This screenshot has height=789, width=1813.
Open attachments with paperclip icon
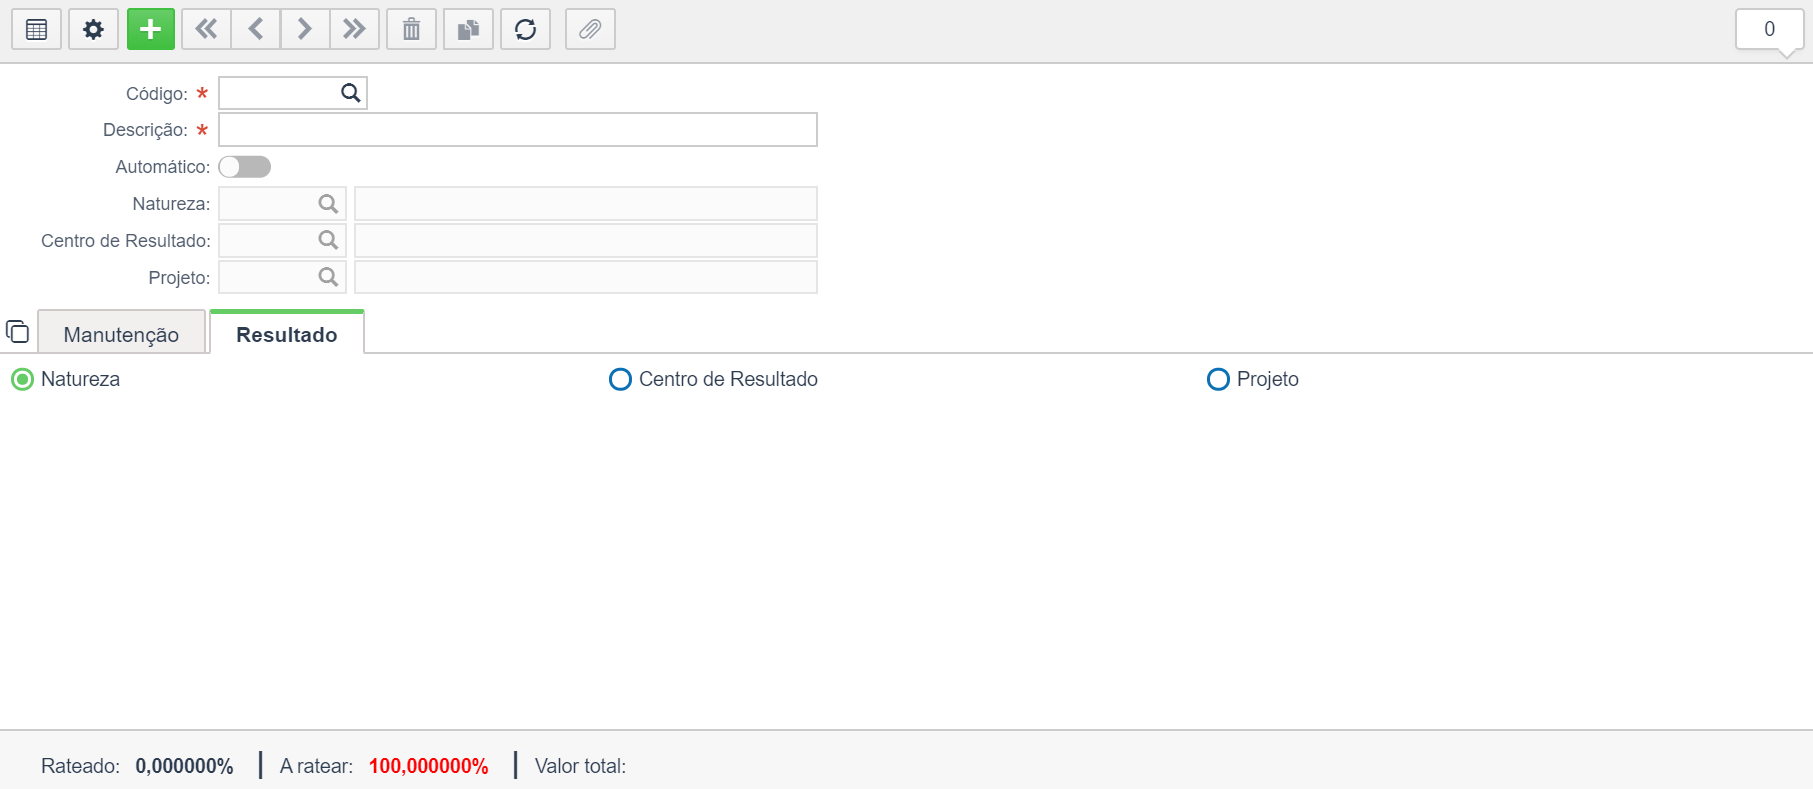590,29
